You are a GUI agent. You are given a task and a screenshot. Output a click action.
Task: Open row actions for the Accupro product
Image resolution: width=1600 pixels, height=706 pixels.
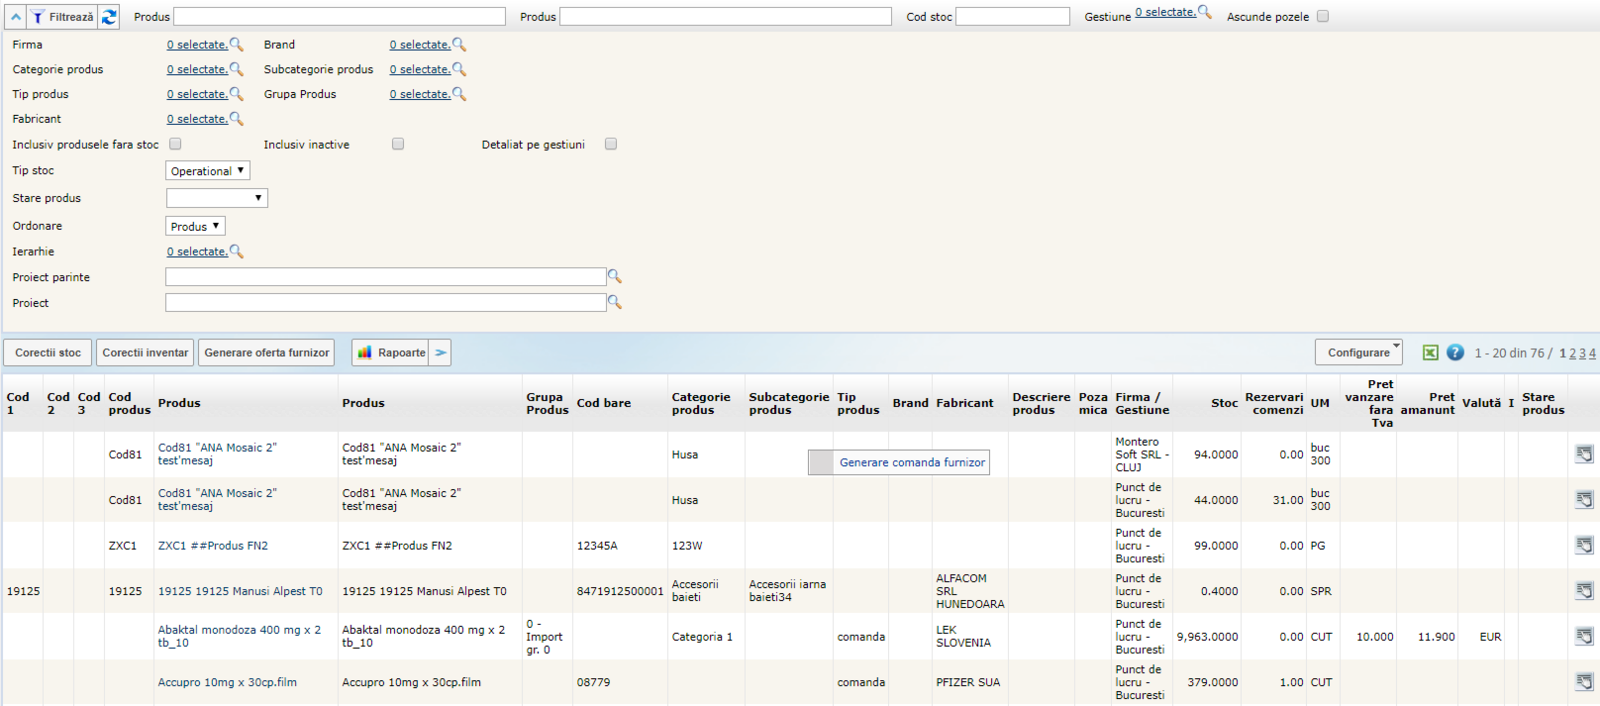click(1584, 682)
